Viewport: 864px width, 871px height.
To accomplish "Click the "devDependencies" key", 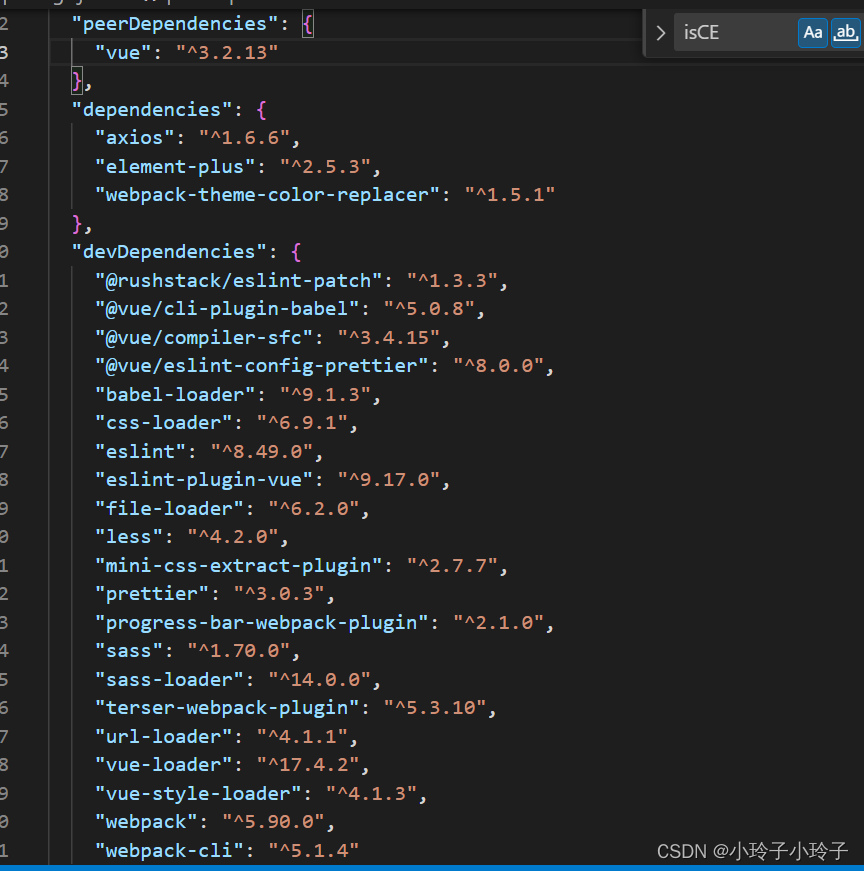I will (169, 252).
